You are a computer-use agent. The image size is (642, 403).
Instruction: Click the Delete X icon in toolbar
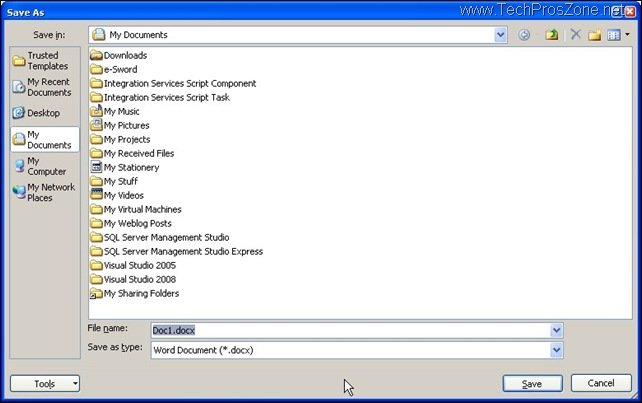click(x=575, y=35)
